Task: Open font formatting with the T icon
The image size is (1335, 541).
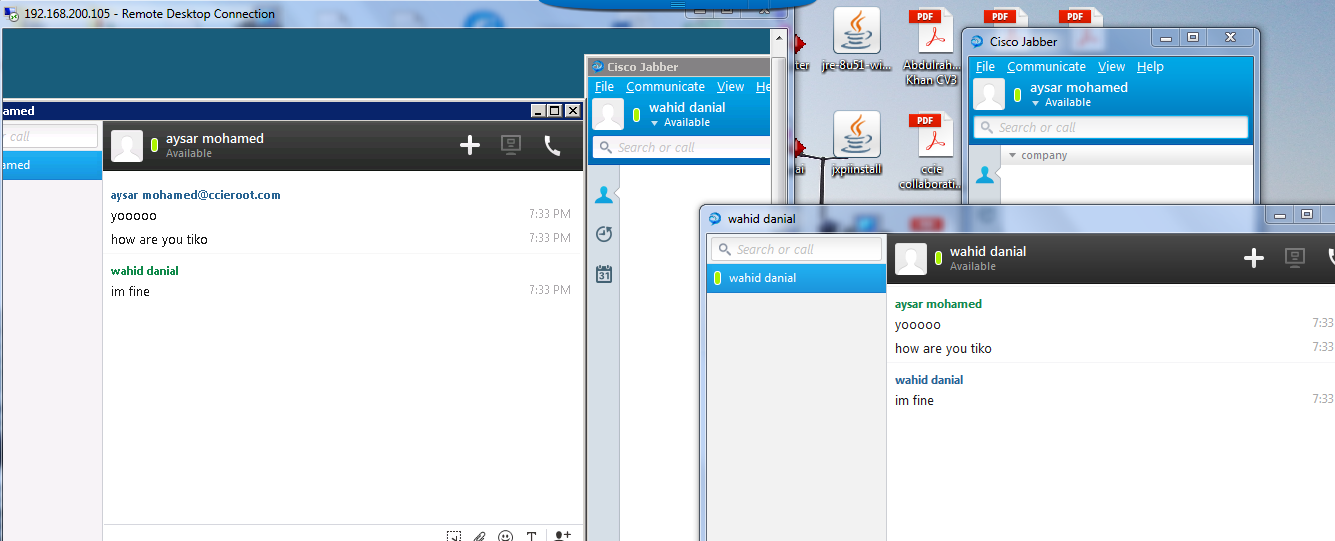Action: [532, 536]
